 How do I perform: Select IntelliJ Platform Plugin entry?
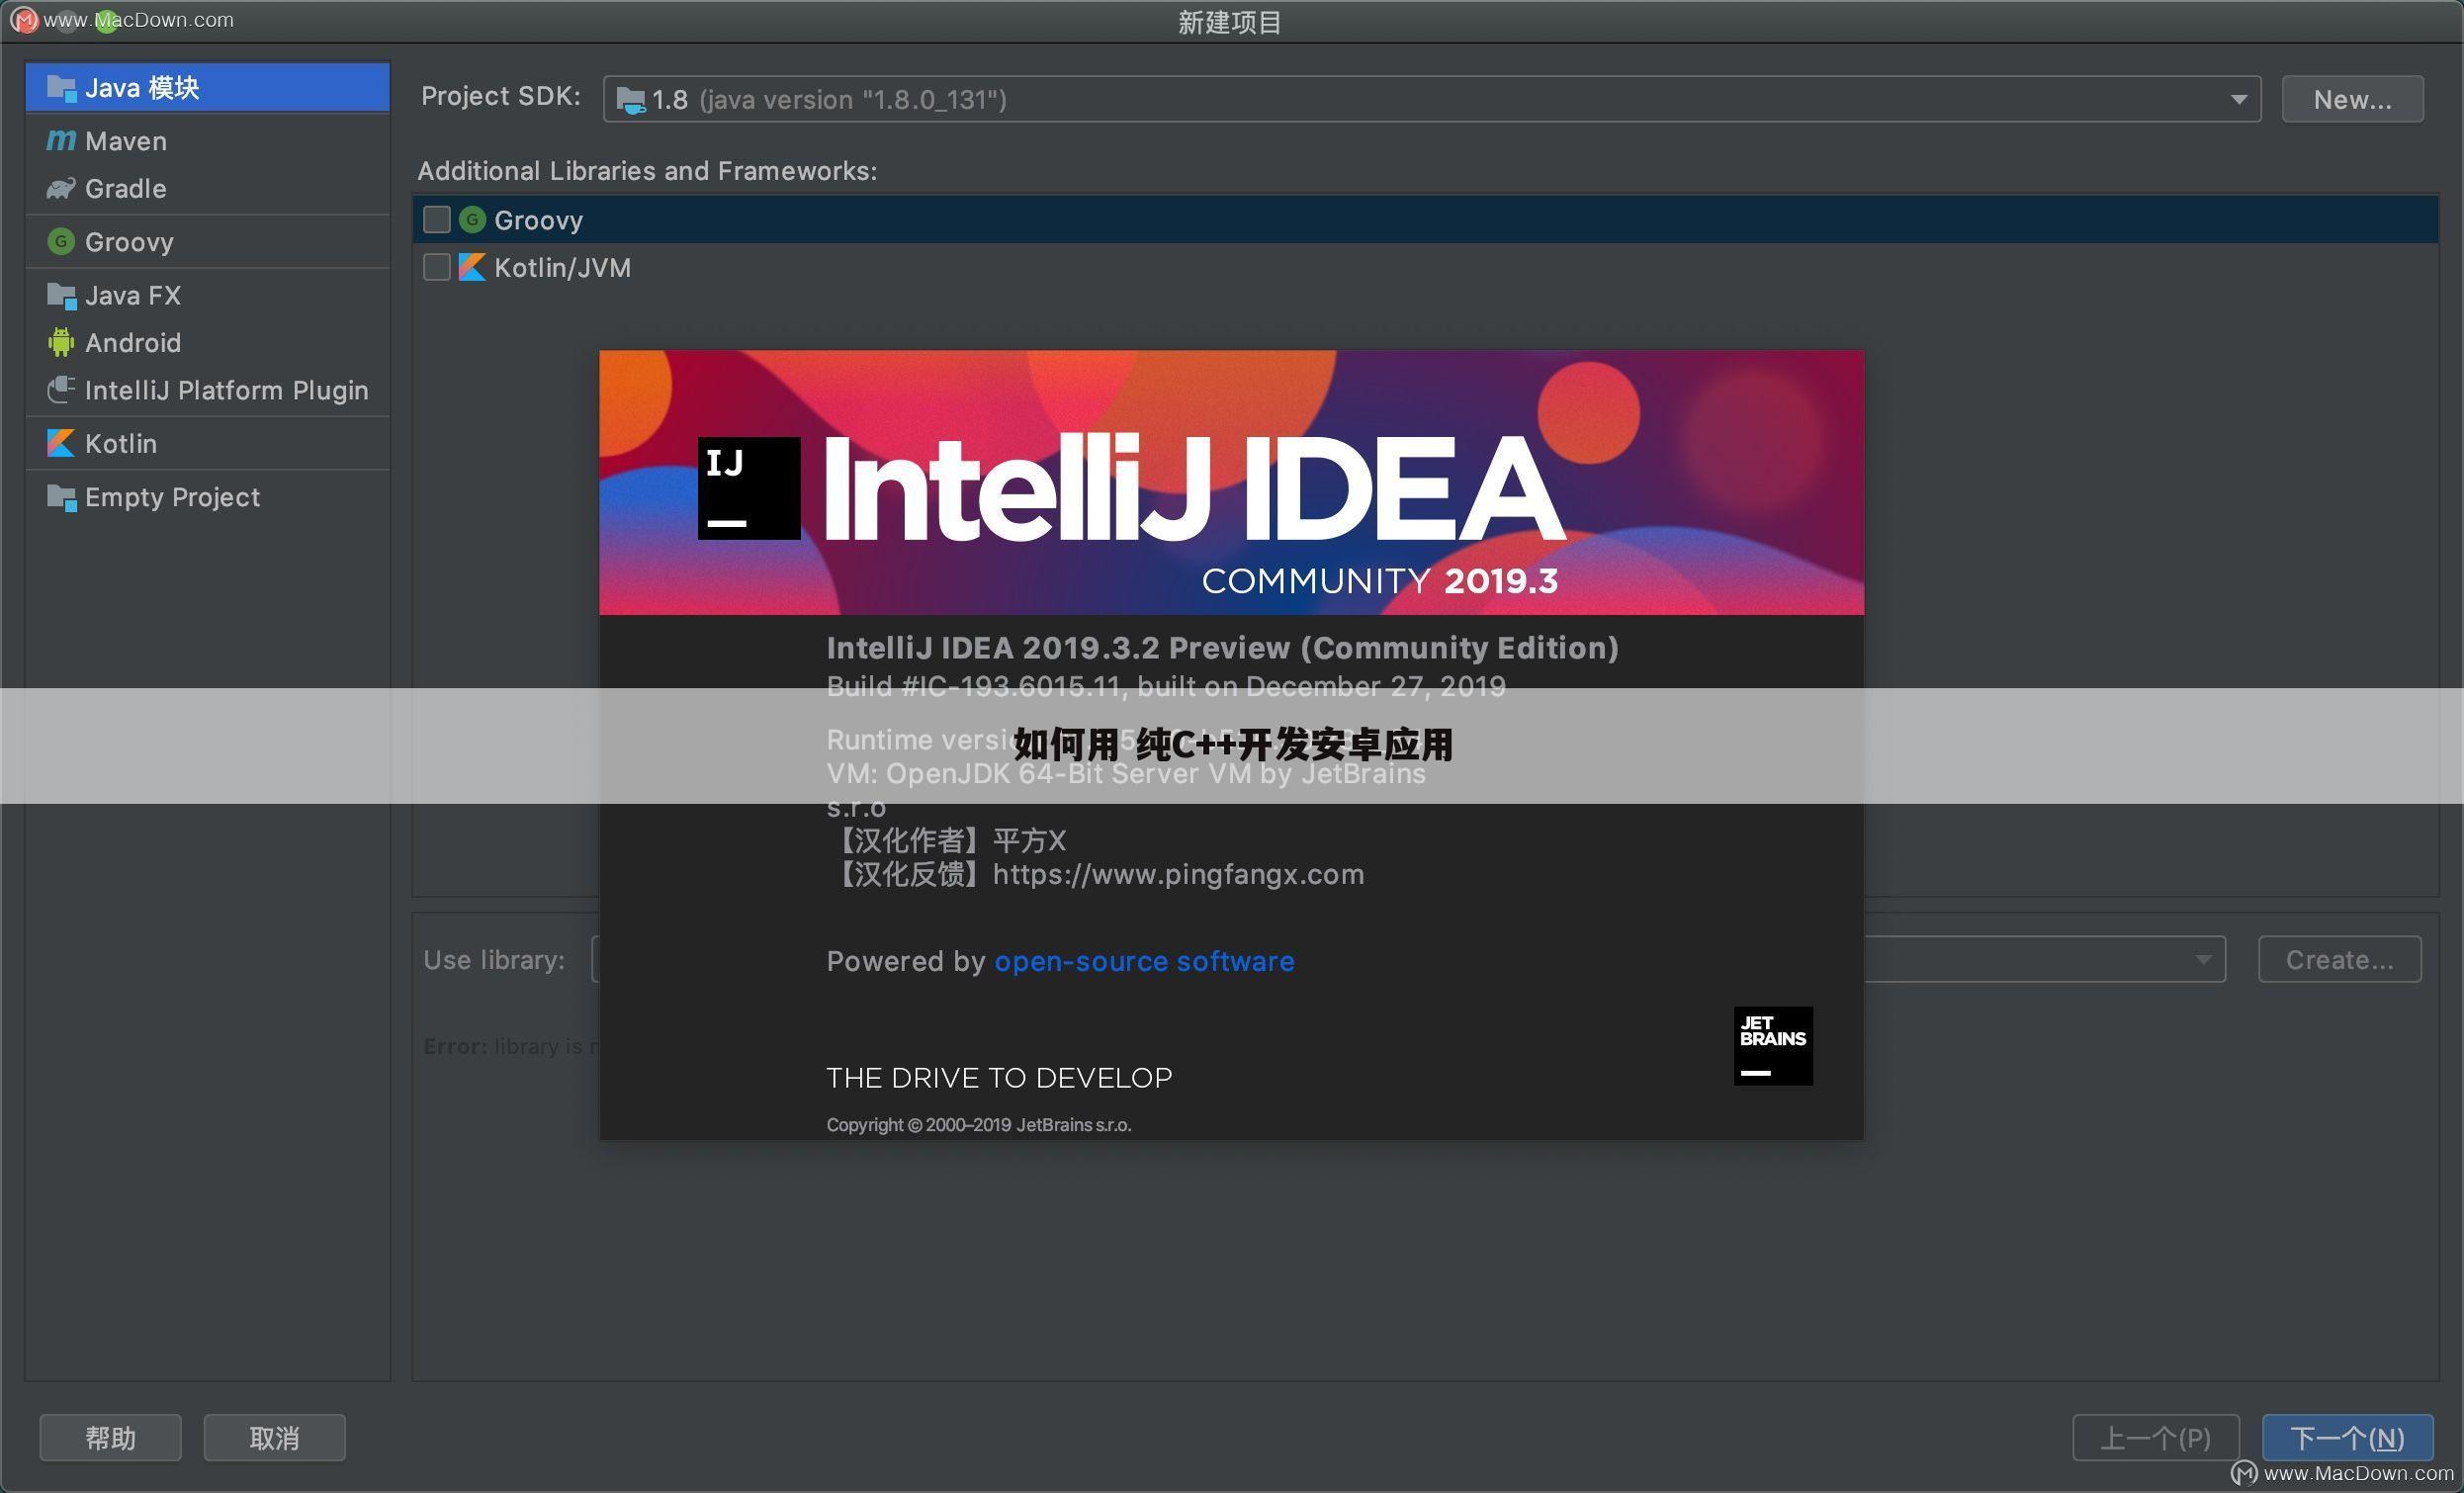tap(207, 390)
